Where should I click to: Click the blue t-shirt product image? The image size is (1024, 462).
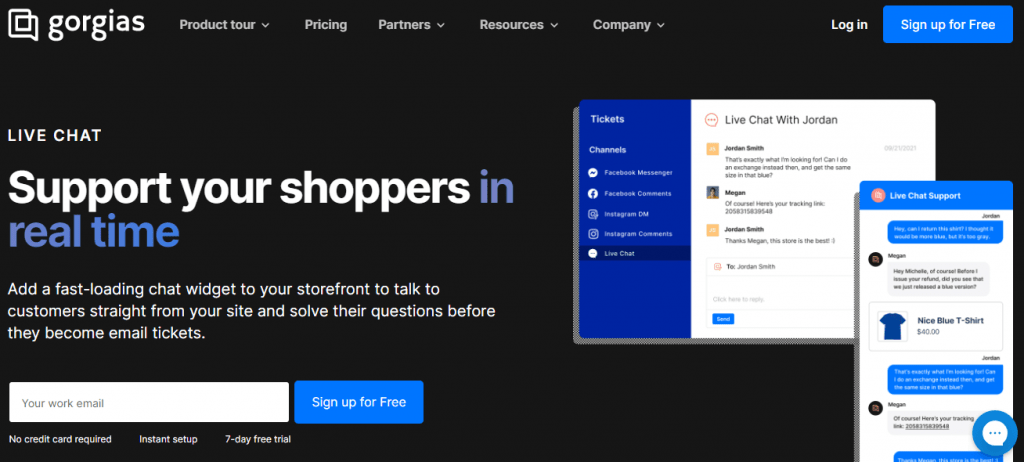tap(892, 324)
